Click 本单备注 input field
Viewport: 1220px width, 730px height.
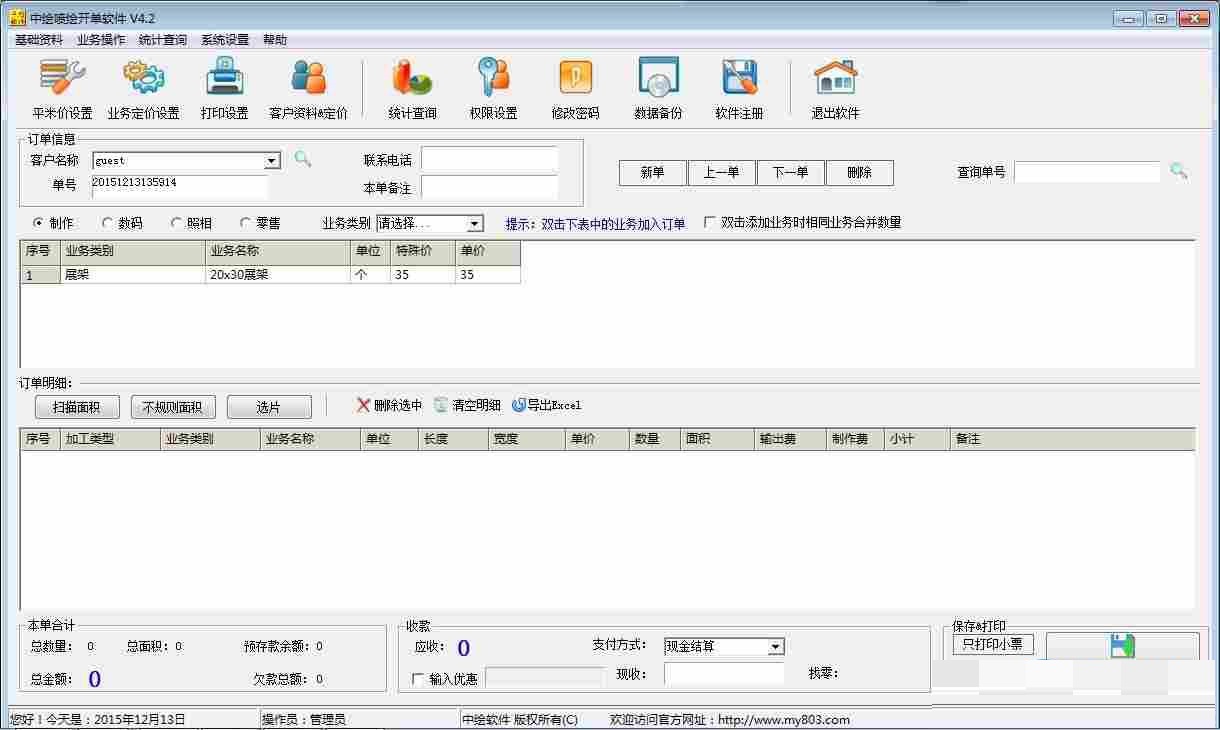click(x=489, y=188)
